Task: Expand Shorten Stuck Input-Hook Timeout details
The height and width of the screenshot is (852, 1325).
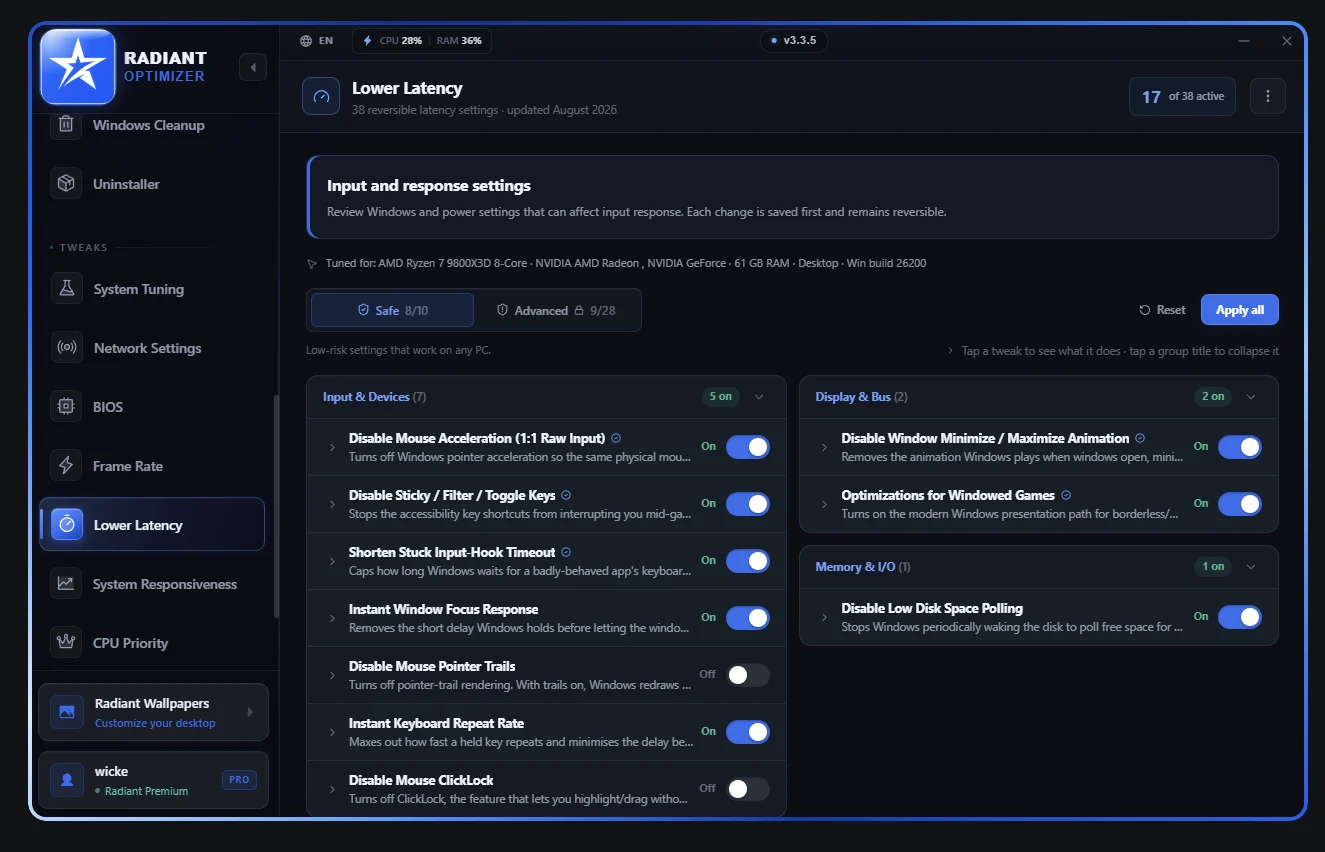Action: tap(332, 561)
